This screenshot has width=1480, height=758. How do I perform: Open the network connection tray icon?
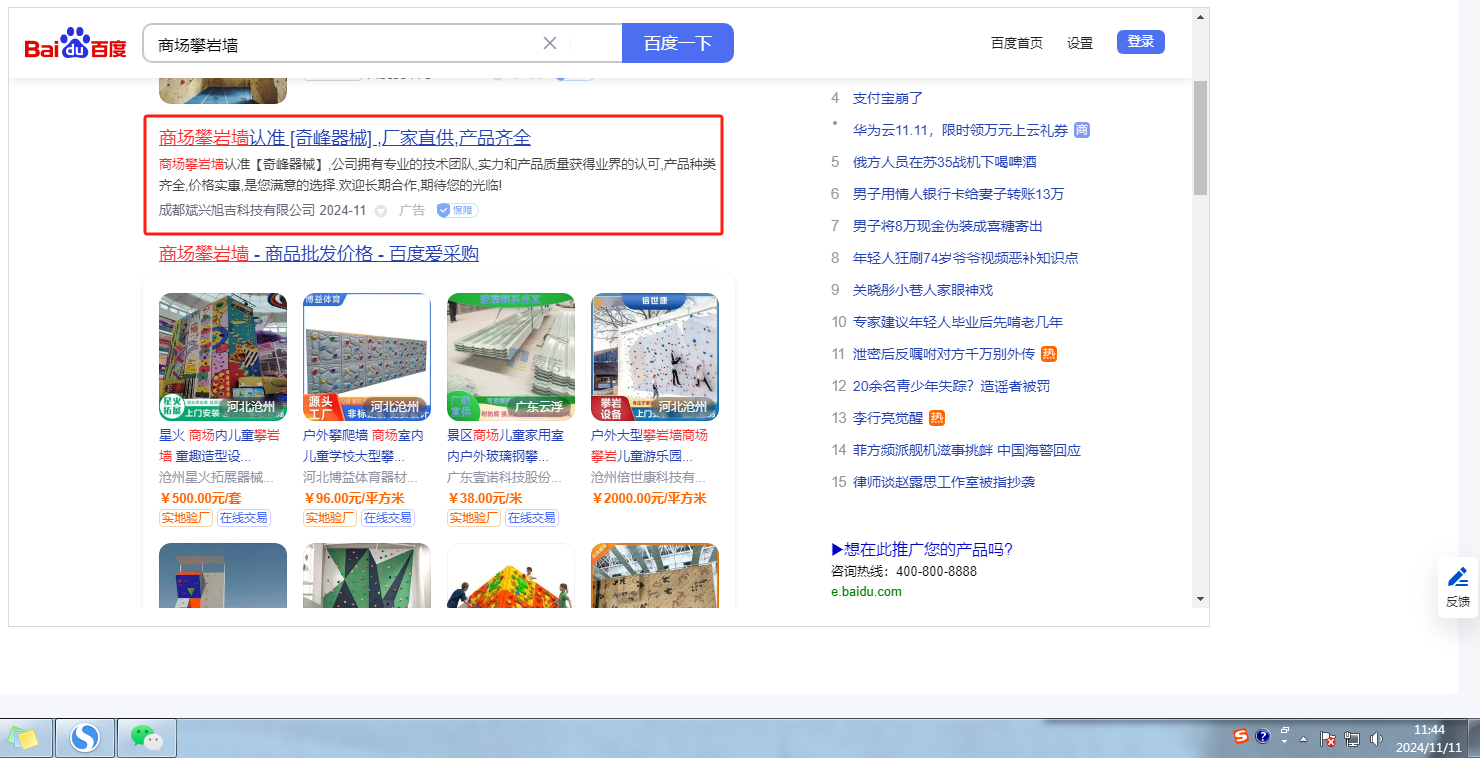[x=1352, y=739]
